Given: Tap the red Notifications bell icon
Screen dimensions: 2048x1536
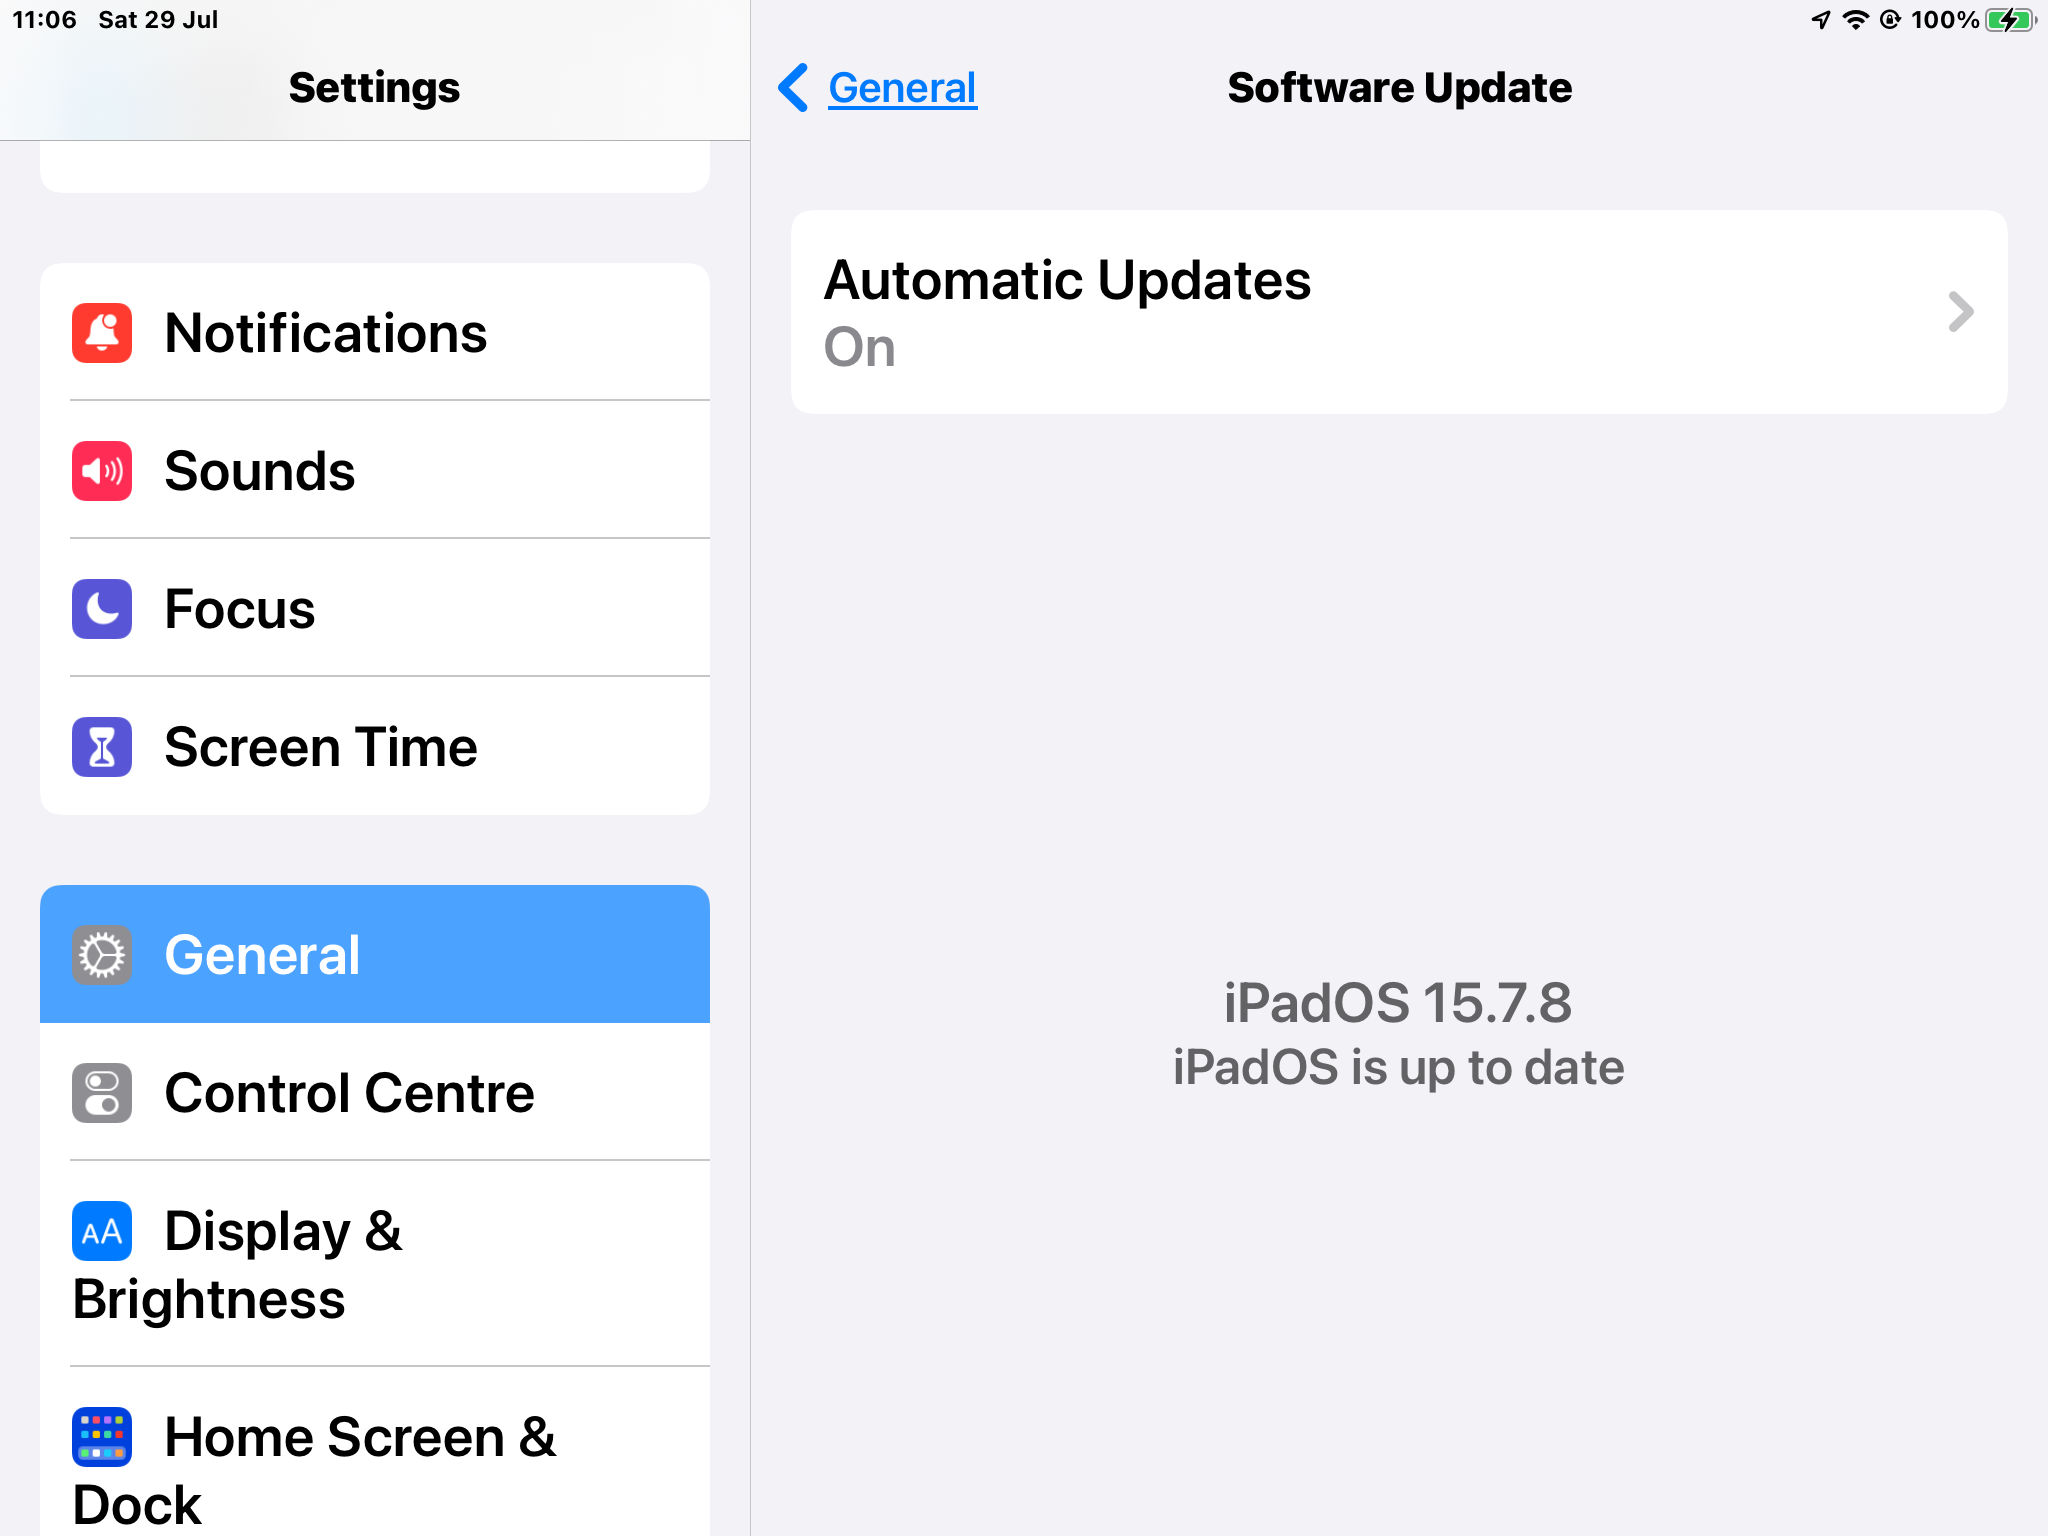Looking at the screenshot, I should (102, 333).
